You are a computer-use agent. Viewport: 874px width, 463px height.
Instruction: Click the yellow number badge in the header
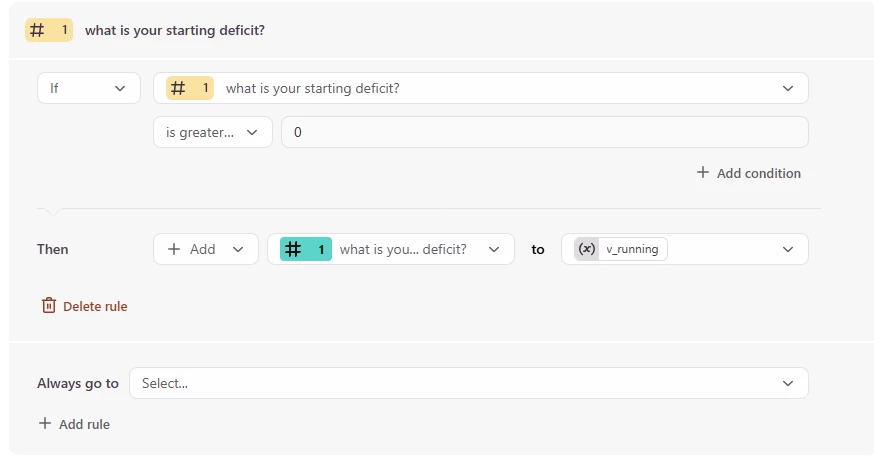tap(49, 30)
